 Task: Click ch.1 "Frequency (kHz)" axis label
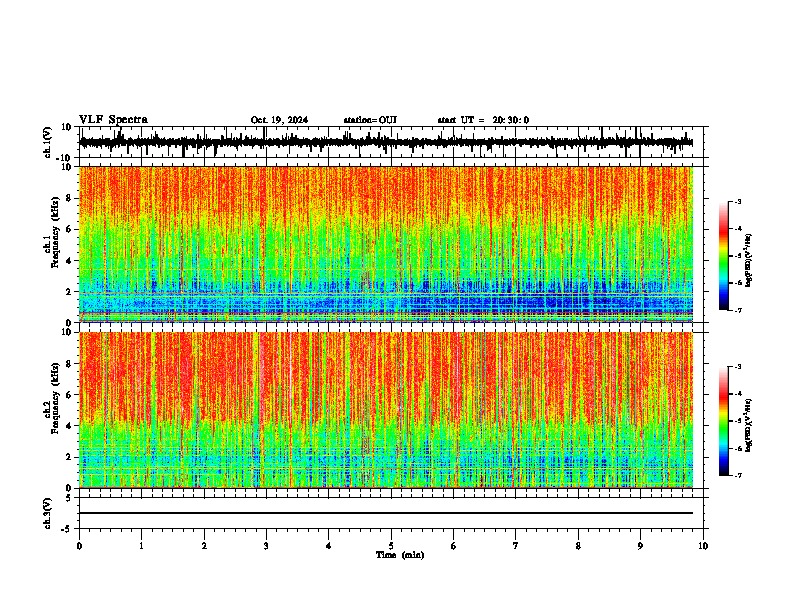tap(55, 232)
